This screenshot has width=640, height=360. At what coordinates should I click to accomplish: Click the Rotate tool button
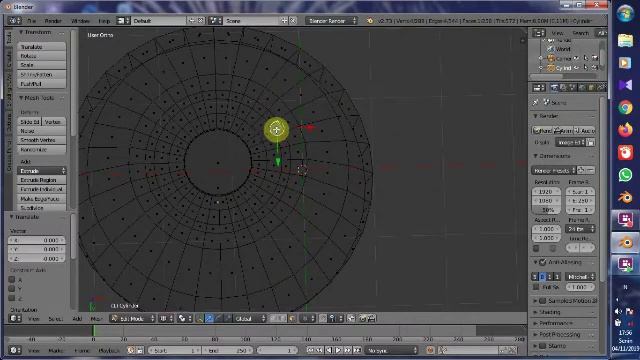pos(41,56)
